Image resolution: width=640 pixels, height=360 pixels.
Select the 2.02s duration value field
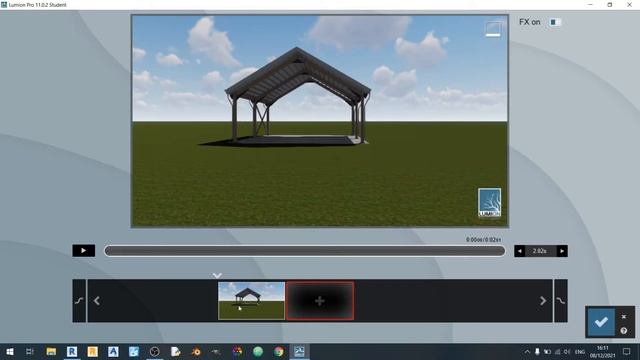point(540,251)
